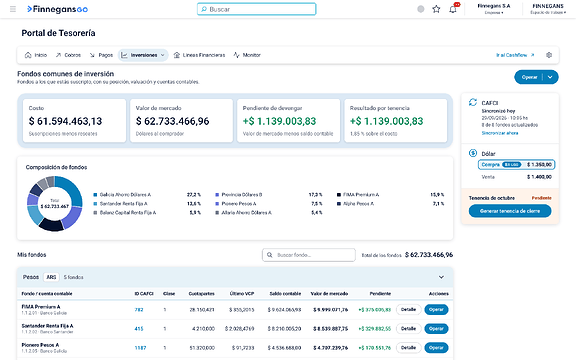Click Operar for FIMA Premium A
The image size is (576, 360).
click(436, 310)
